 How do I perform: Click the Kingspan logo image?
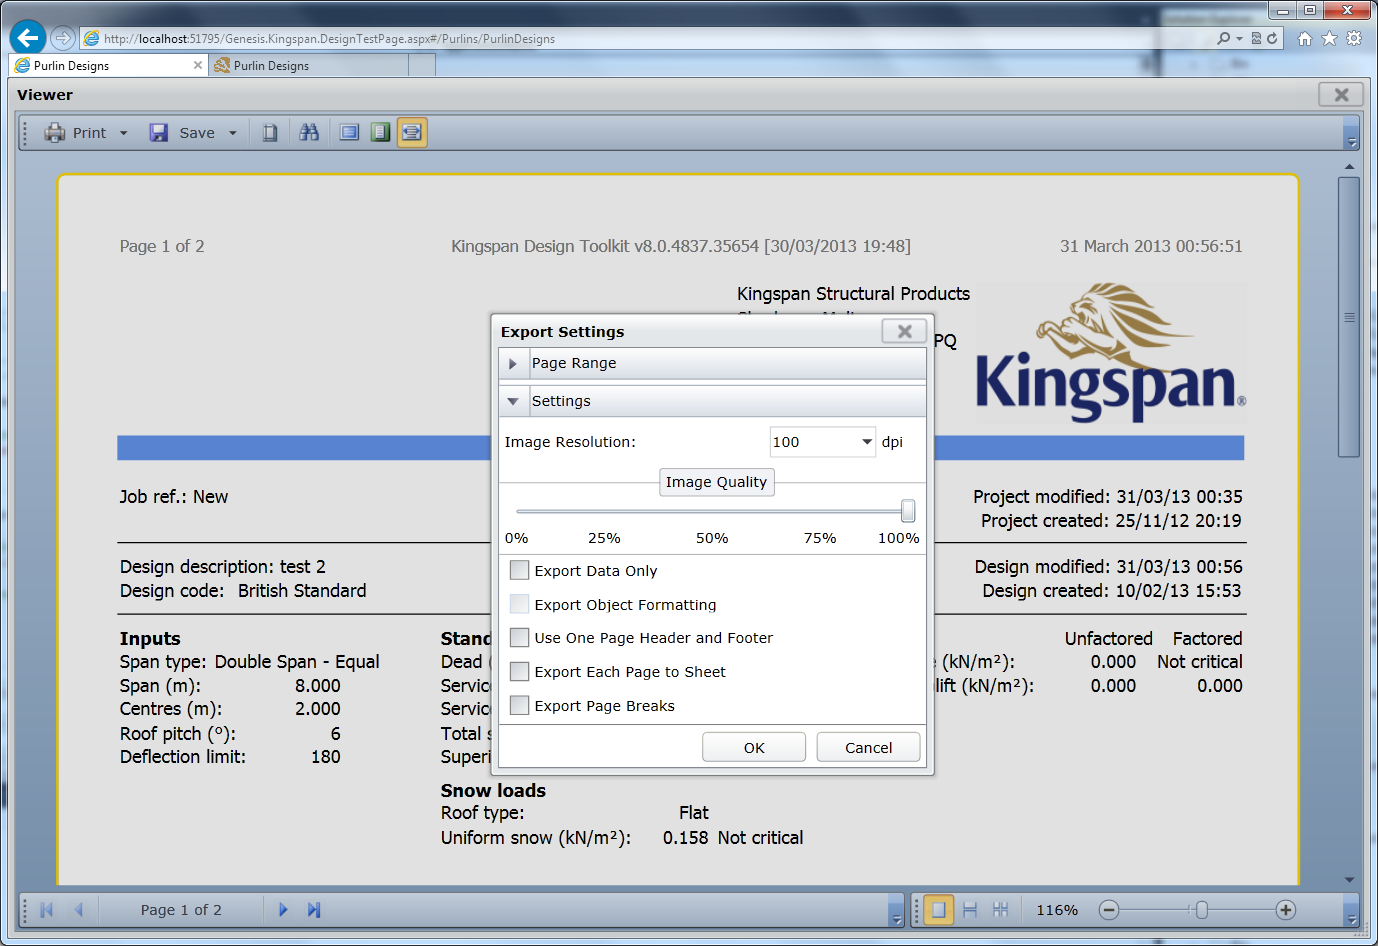1111,352
